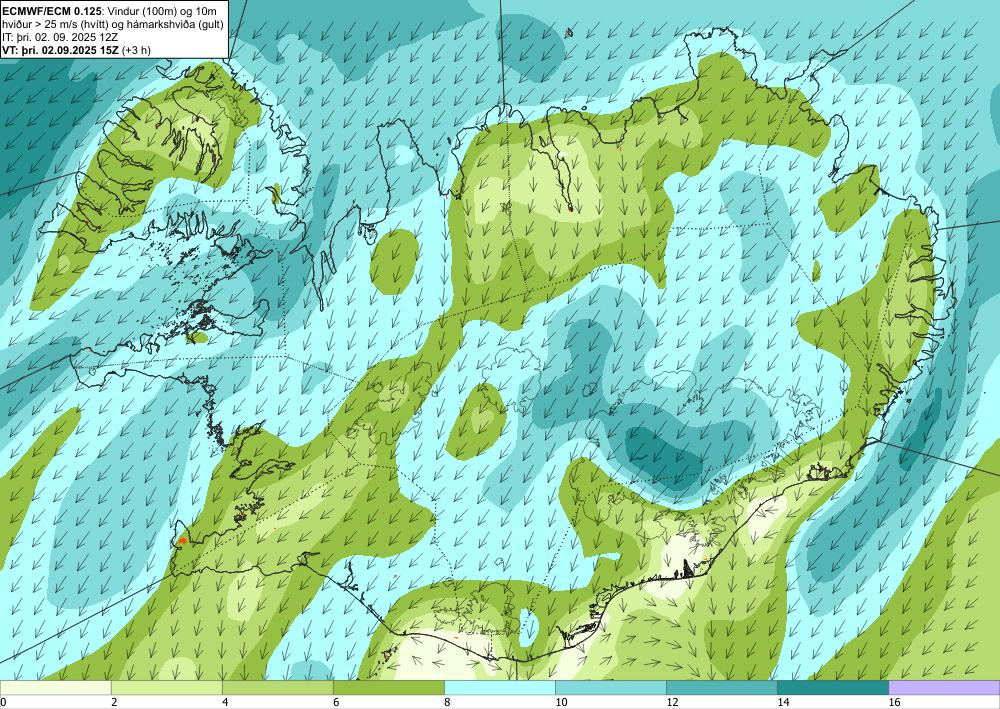Click the legend value label "12"
Screen dimensions: 1000x709
click(x=672, y=702)
